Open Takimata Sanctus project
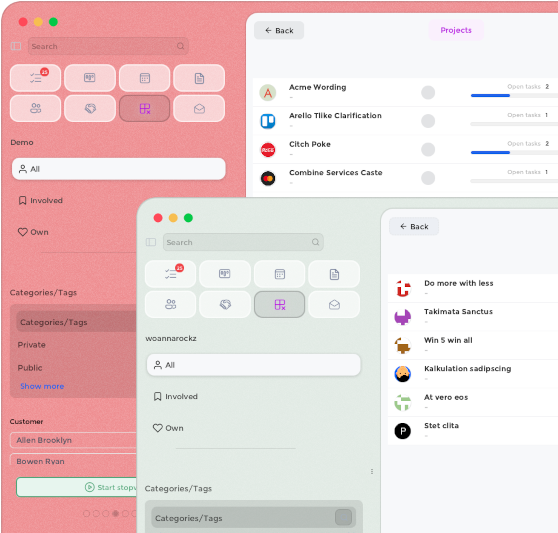Screen dimensions: 558x533 (458, 312)
